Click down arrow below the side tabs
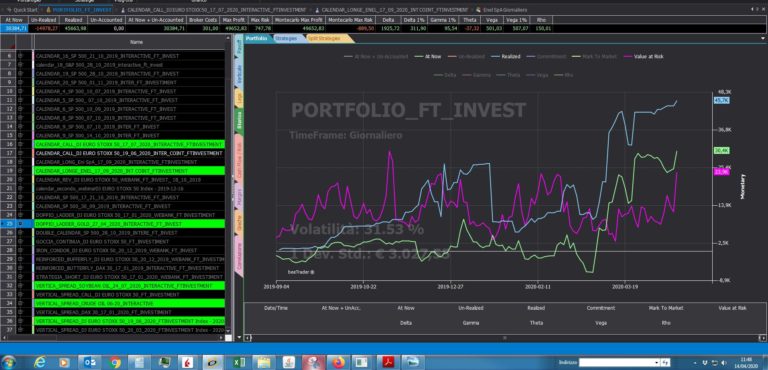The height and width of the screenshot is (370, 768). pyautogui.click(x=239, y=337)
